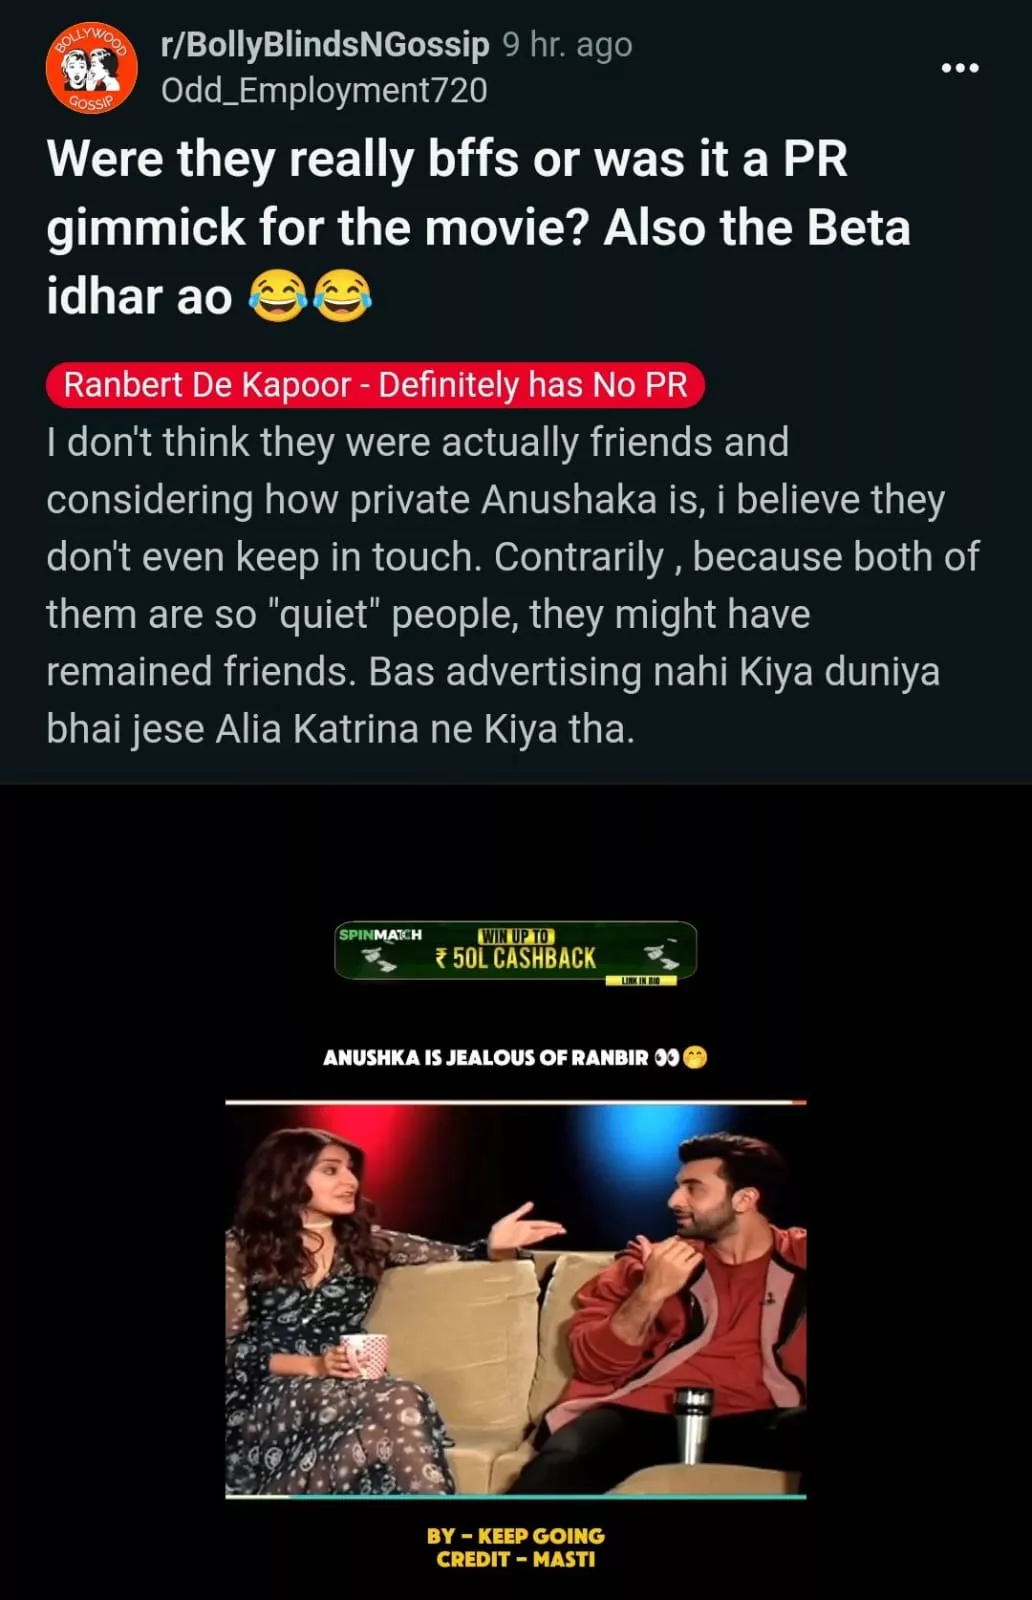The height and width of the screenshot is (1600, 1032).
Task: Open the Bollywood Gossip community avatar
Action: 92,67
